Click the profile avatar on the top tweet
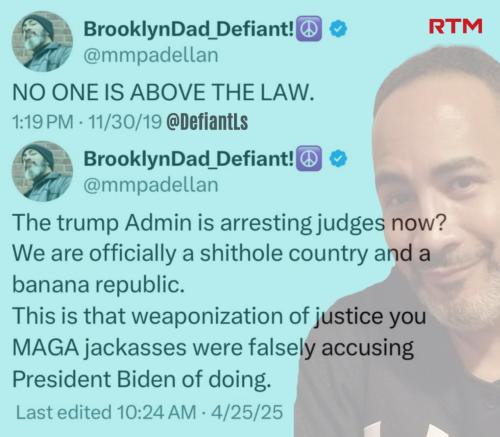Screen dimensions: 500x437 42,42
